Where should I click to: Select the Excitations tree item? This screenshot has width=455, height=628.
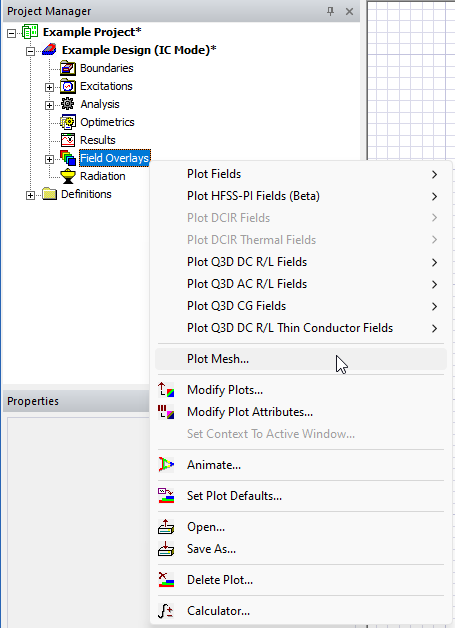[106, 86]
